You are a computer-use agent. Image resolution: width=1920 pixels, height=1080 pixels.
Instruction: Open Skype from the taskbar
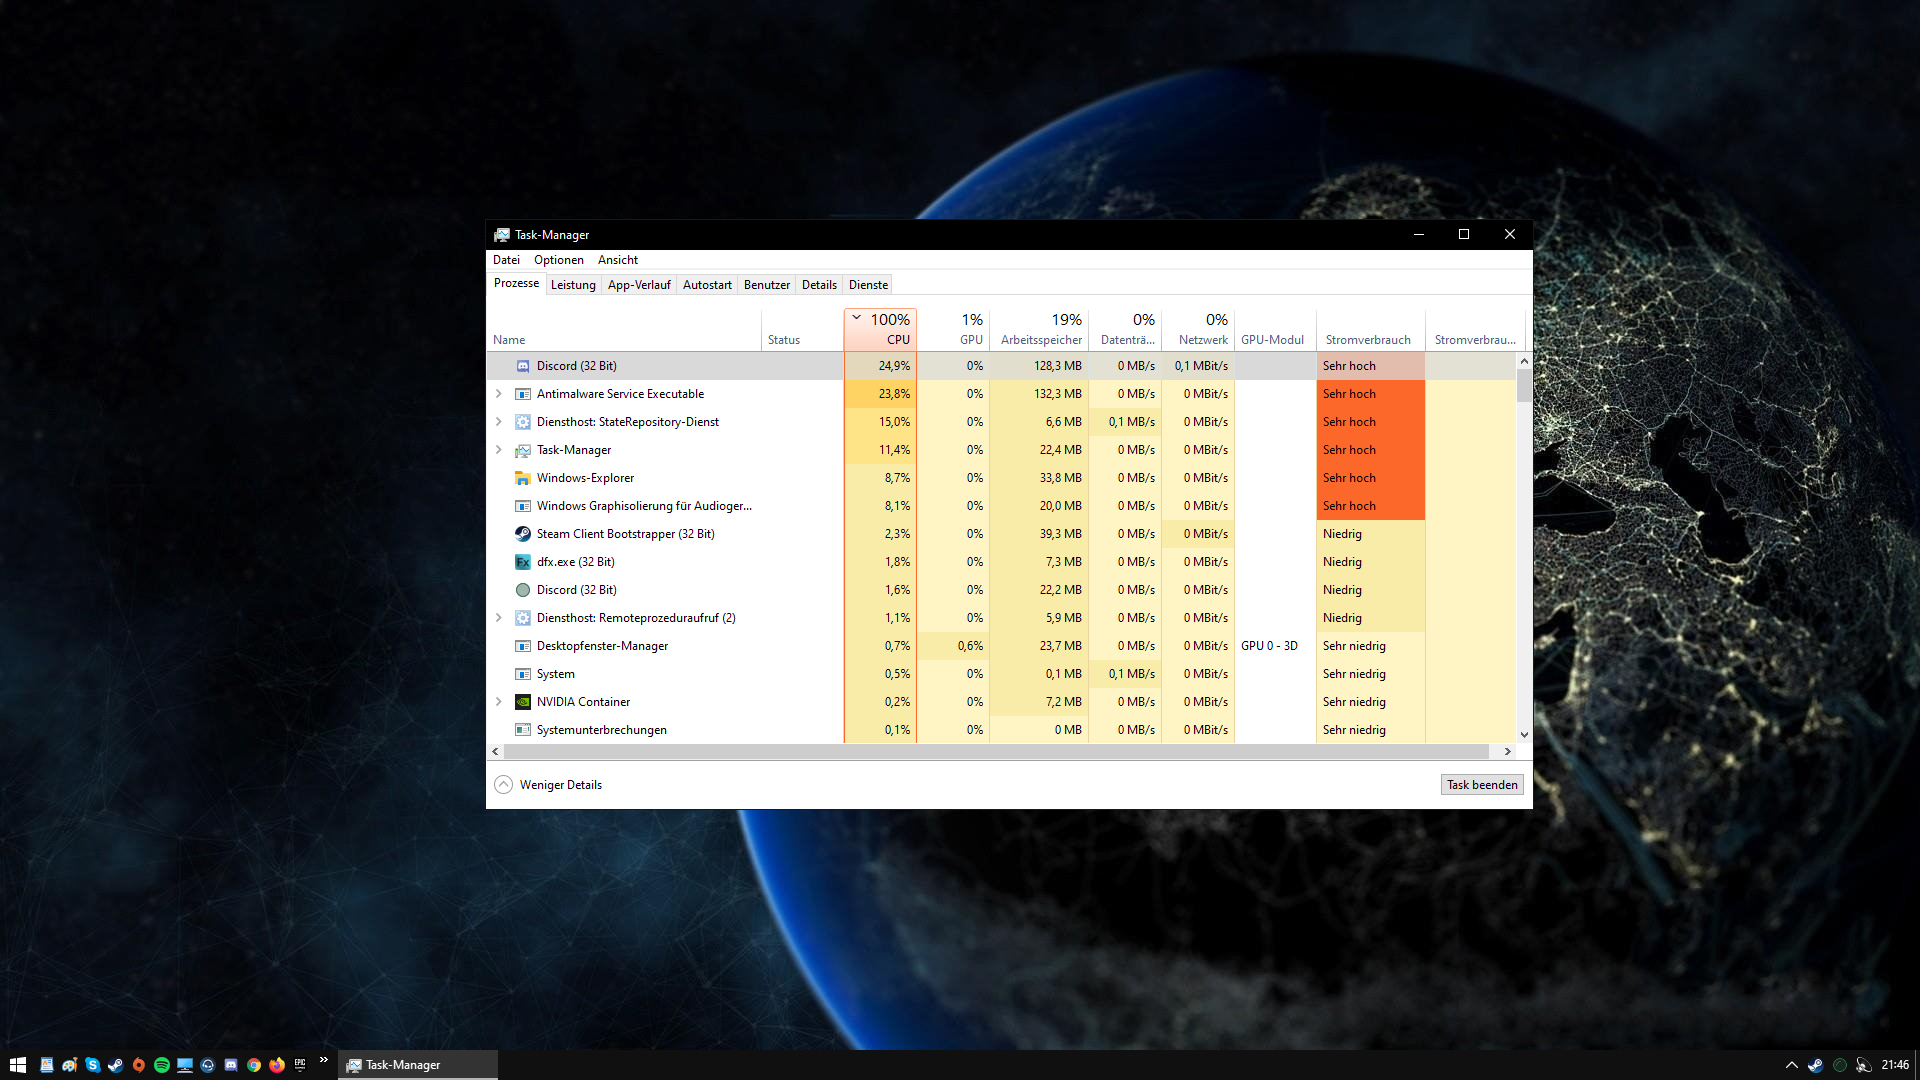[92, 1065]
